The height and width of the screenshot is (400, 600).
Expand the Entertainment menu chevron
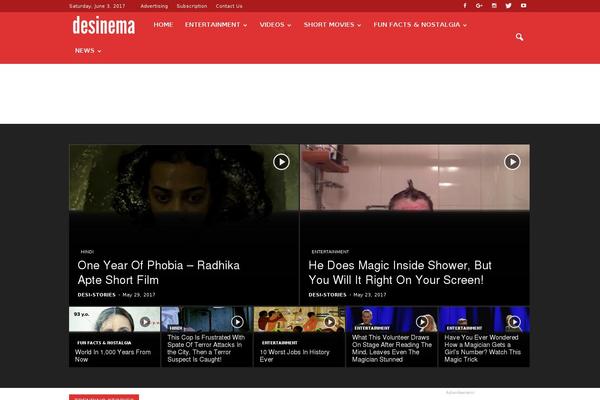pyautogui.click(x=245, y=25)
